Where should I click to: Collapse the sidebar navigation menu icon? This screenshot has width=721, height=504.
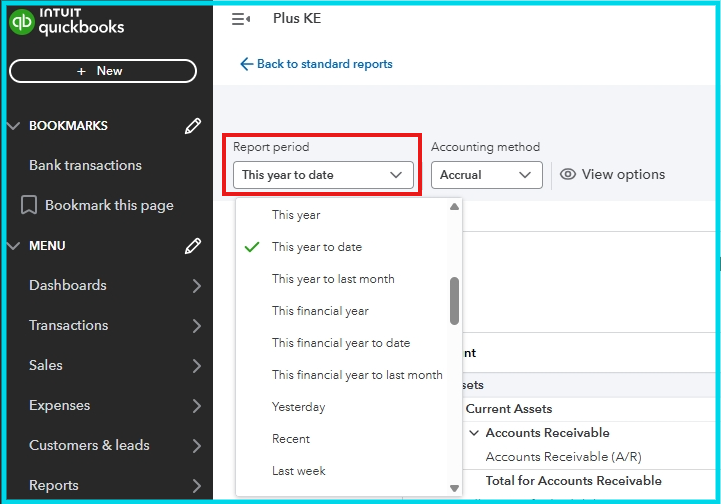(x=240, y=19)
